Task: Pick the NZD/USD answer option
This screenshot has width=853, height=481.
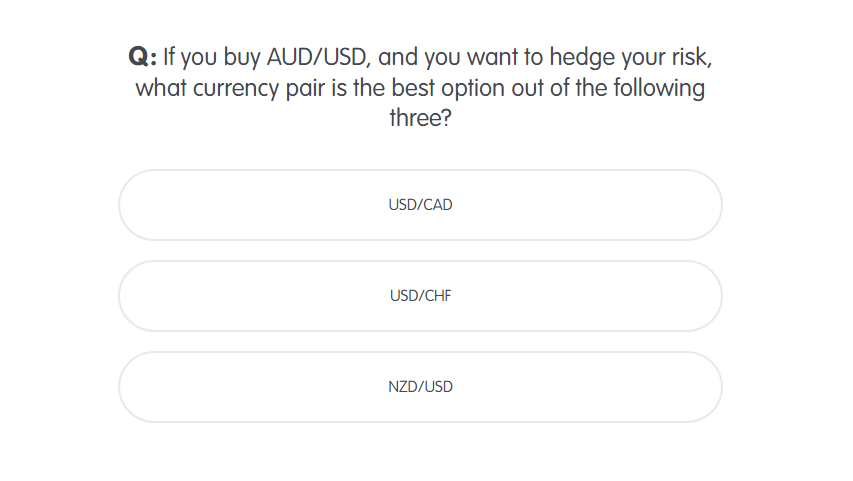Action: [420, 387]
